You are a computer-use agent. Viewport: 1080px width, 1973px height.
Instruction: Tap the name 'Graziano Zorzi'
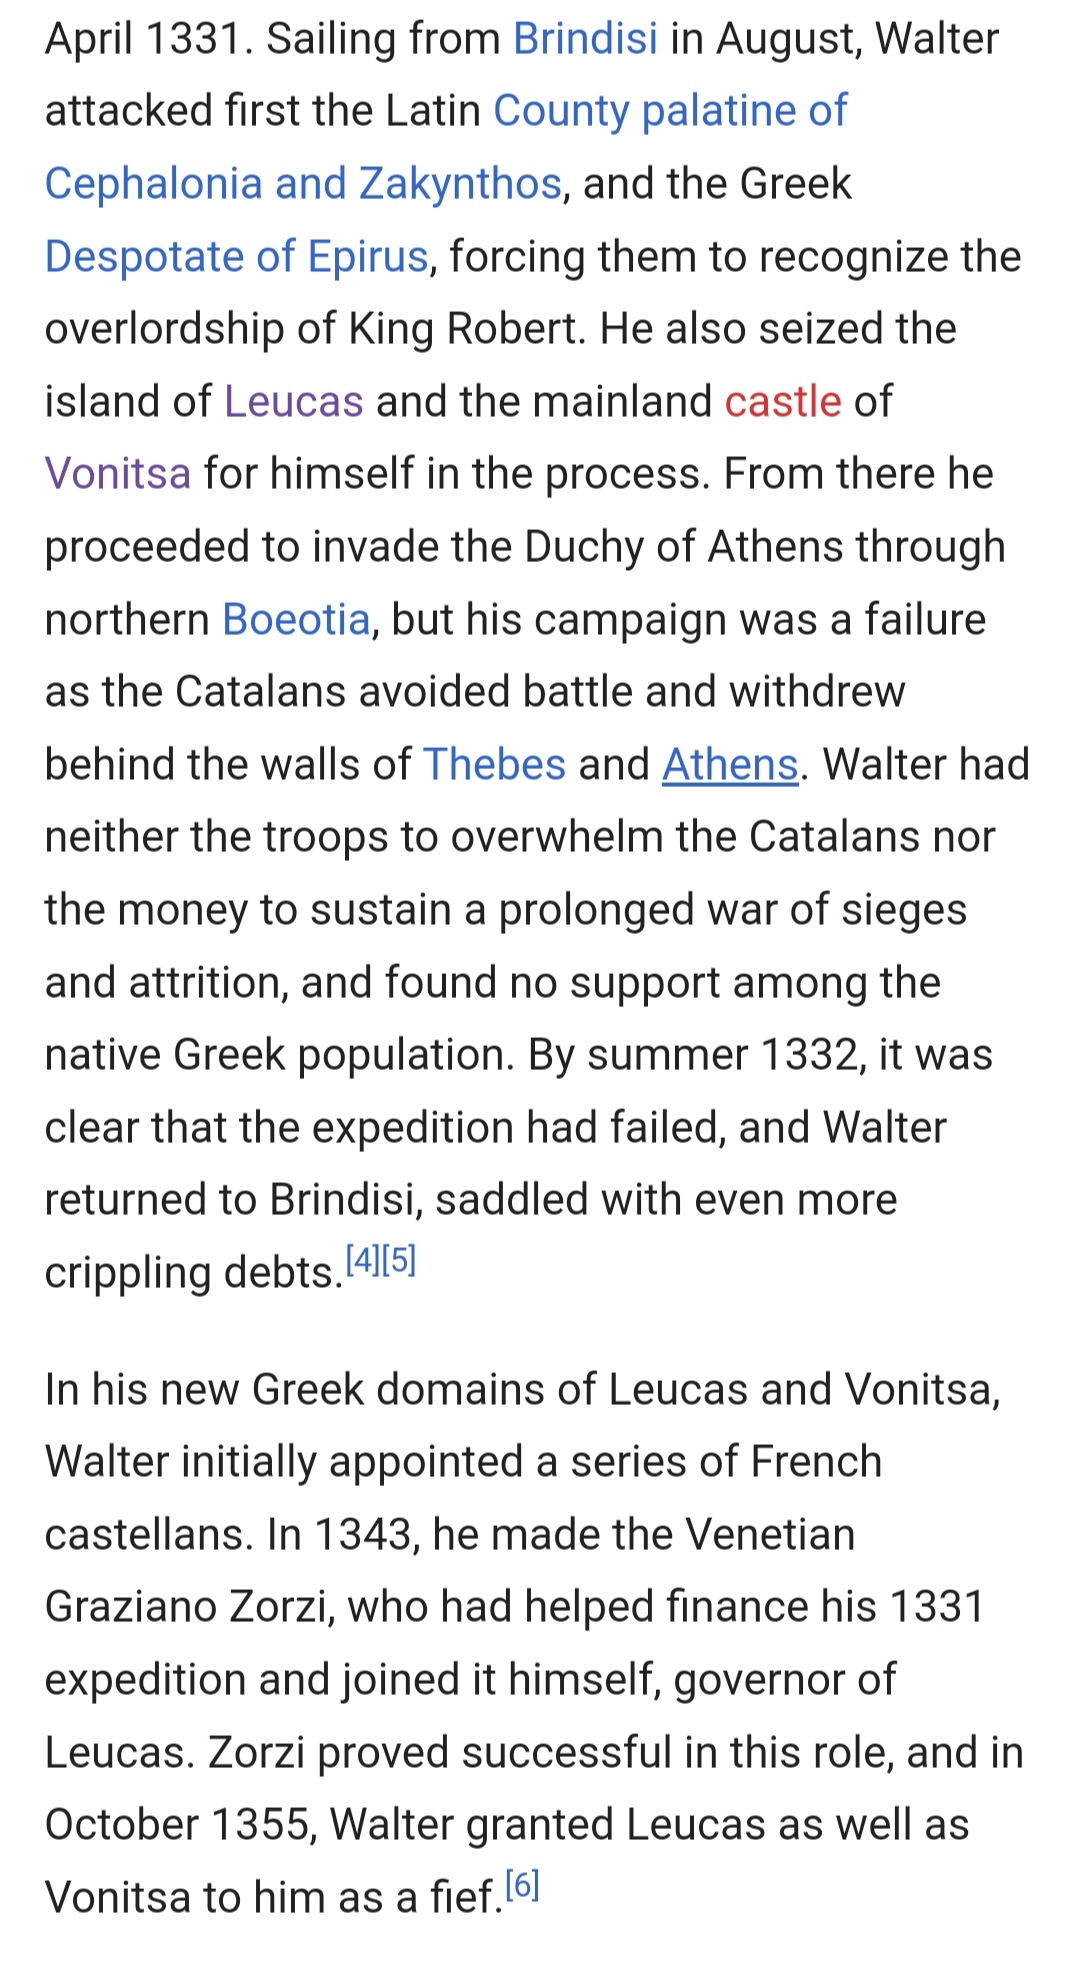tap(190, 1607)
